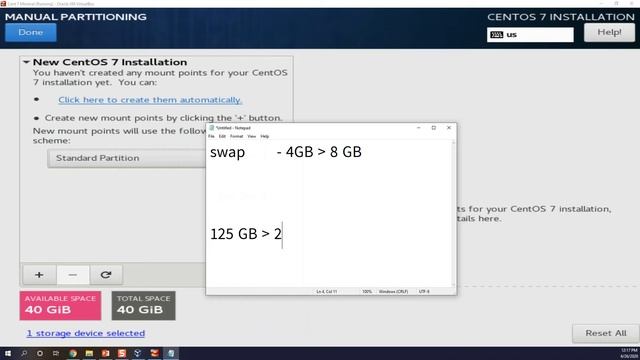Open Notepad Edit menu
The height and width of the screenshot is (360, 640).
point(222,136)
